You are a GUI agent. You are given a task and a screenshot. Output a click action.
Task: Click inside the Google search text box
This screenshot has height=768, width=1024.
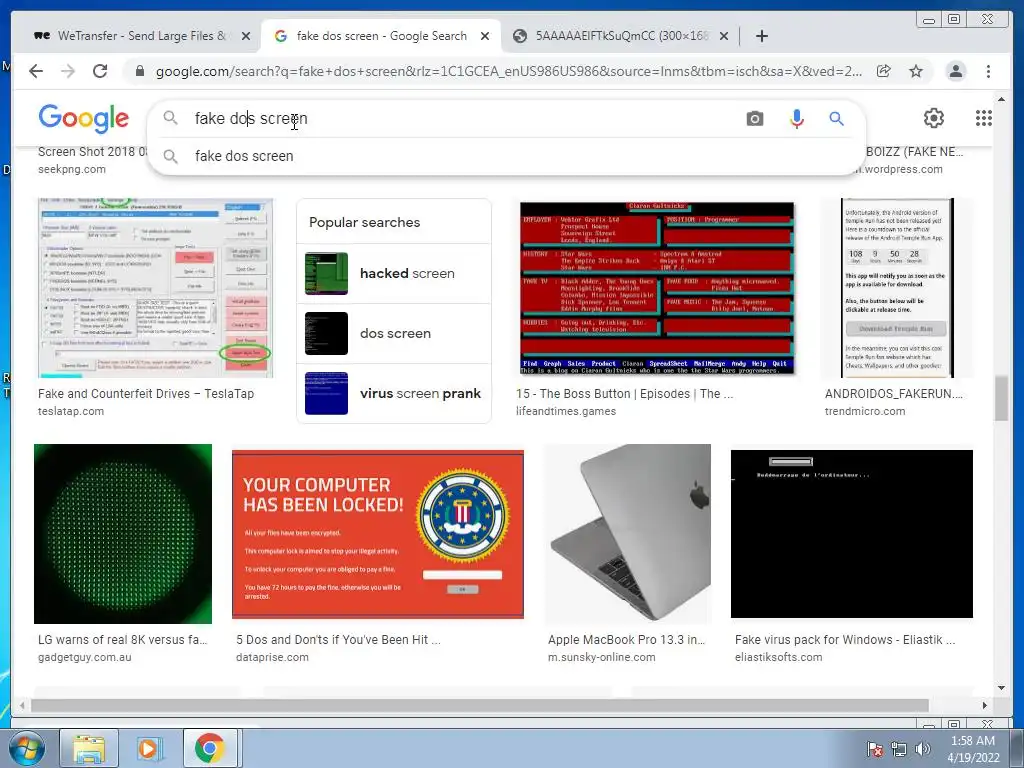457,118
